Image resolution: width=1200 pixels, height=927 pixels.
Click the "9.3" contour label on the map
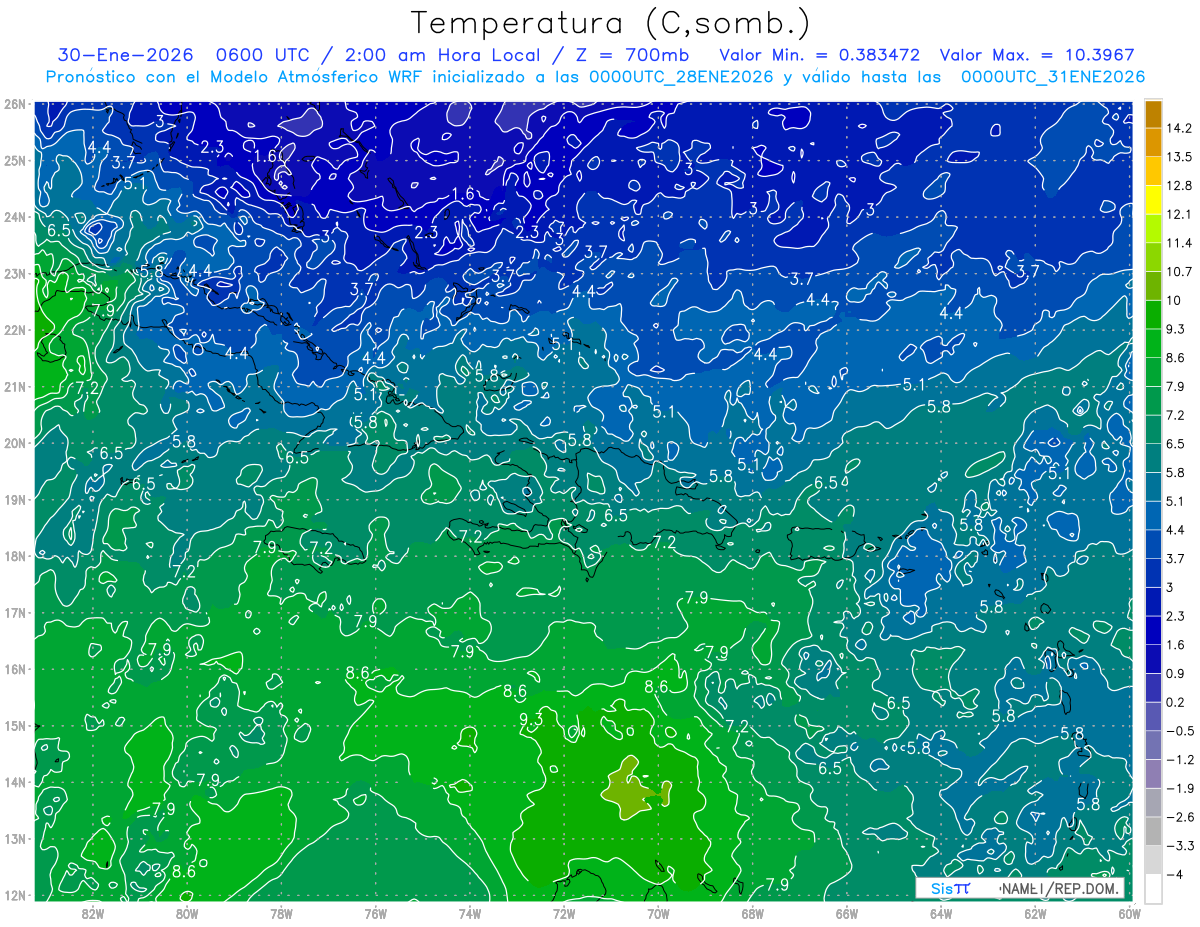coord(531,719)
